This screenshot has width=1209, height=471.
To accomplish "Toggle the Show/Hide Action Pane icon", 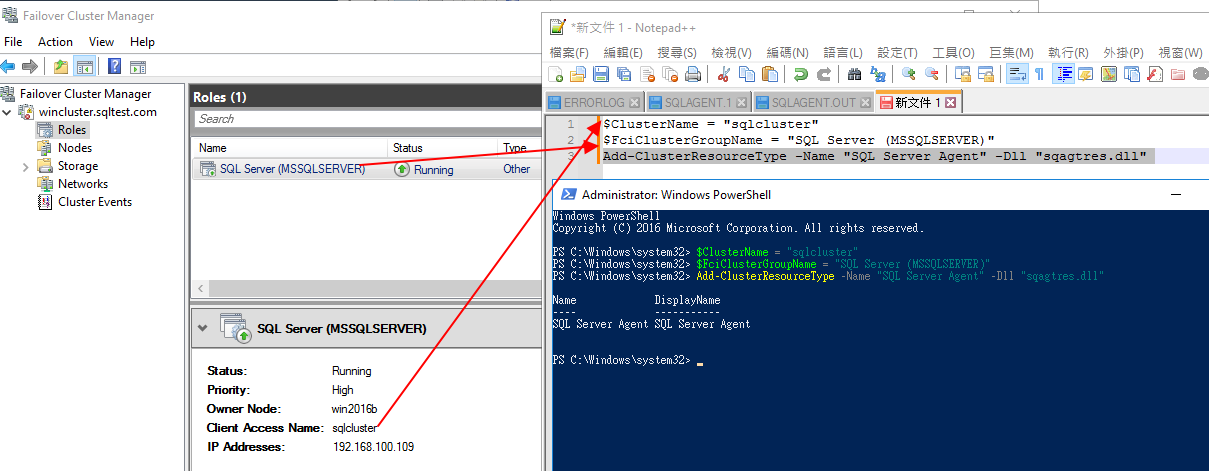I will click(138, 67).
